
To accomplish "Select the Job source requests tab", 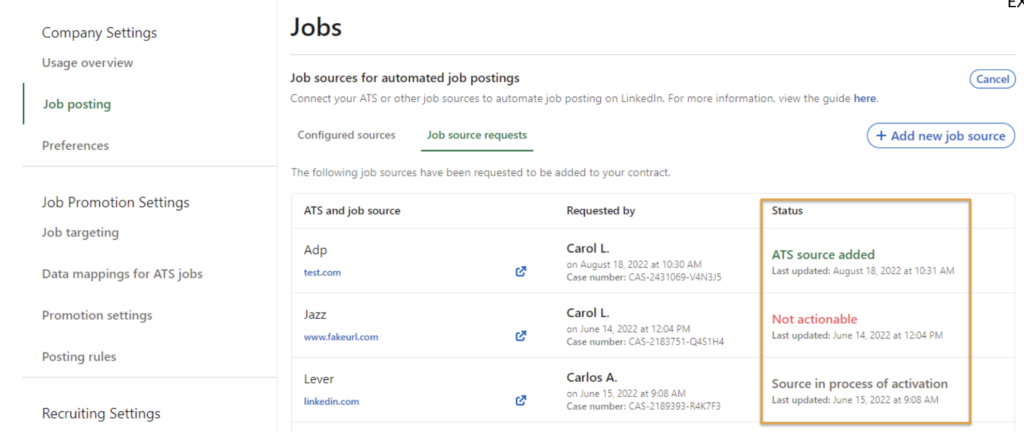I will click(x=477, y=135).
